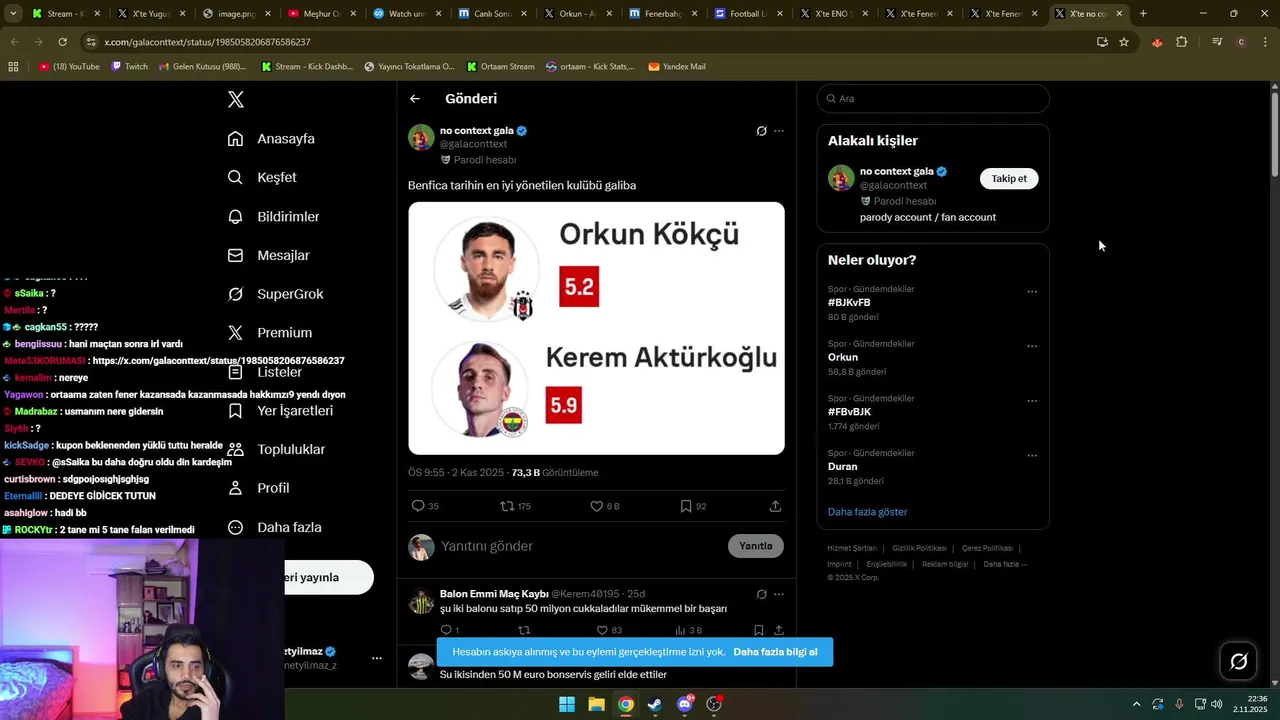1280x720 pixels.
Task: Bookmark the post showing 92 bookmarks
Action: click(686, 506)
